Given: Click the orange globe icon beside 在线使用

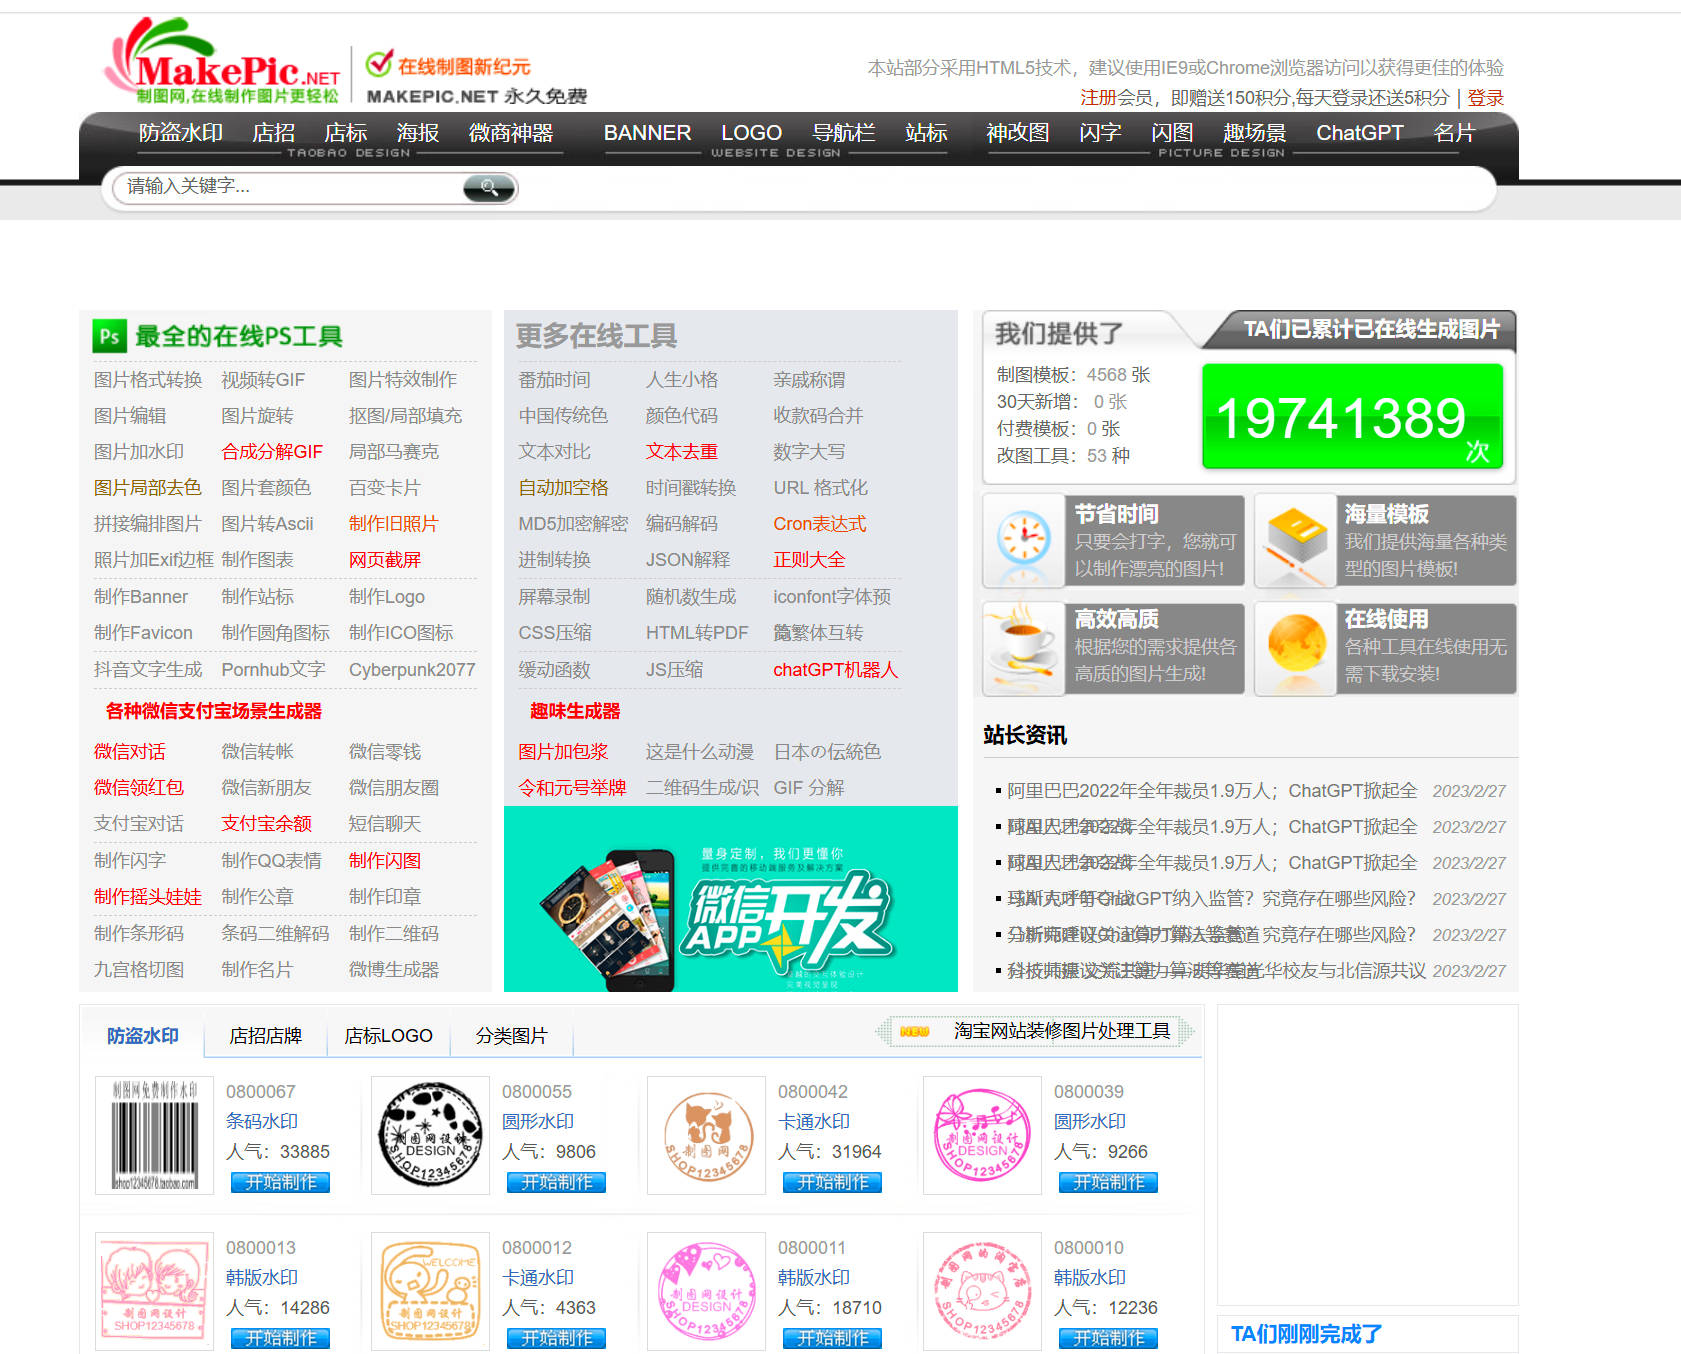Looking at the screenshot, I should tap(1295, 648).
